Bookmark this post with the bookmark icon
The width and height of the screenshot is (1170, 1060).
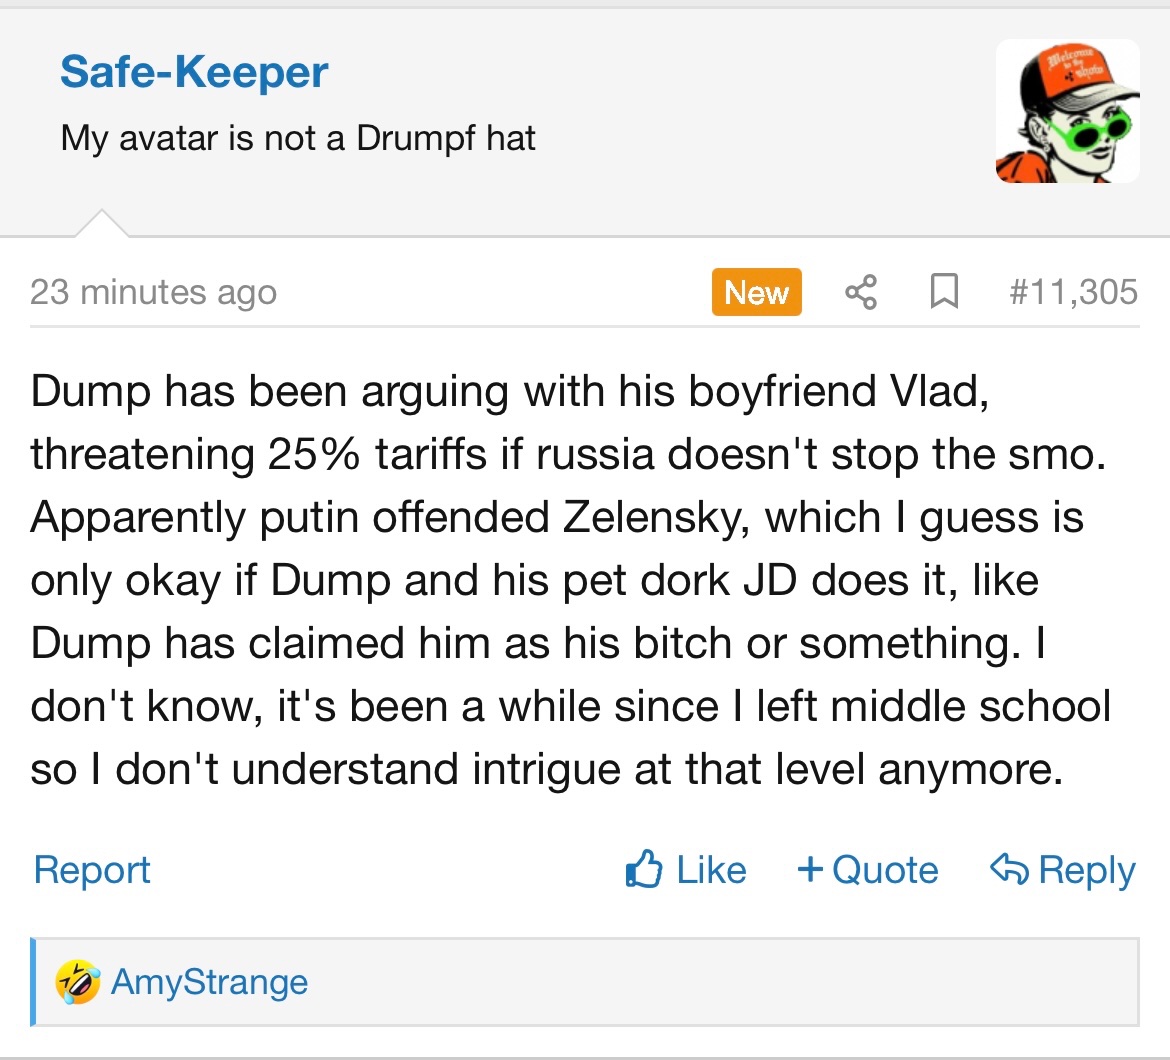coord(941,292)
